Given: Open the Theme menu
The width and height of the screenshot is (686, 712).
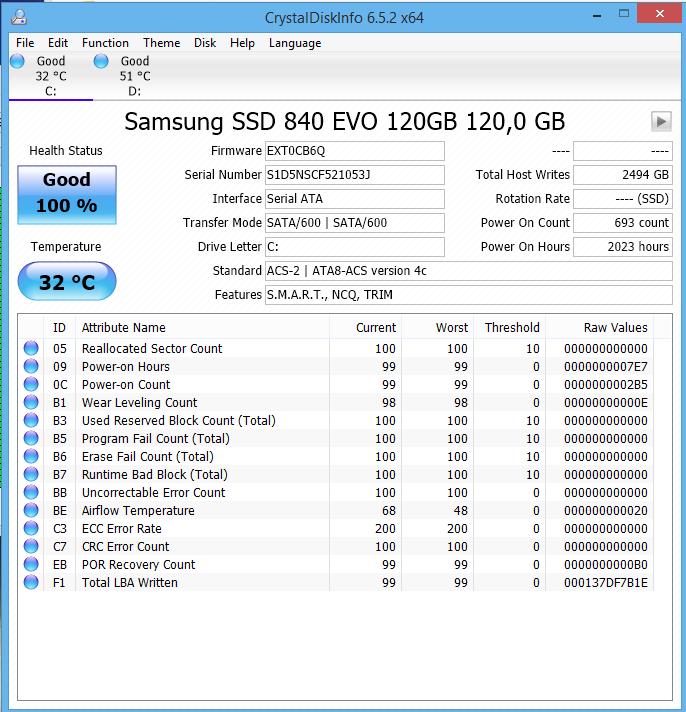Looking at the screenshot, I should point(161,43).
